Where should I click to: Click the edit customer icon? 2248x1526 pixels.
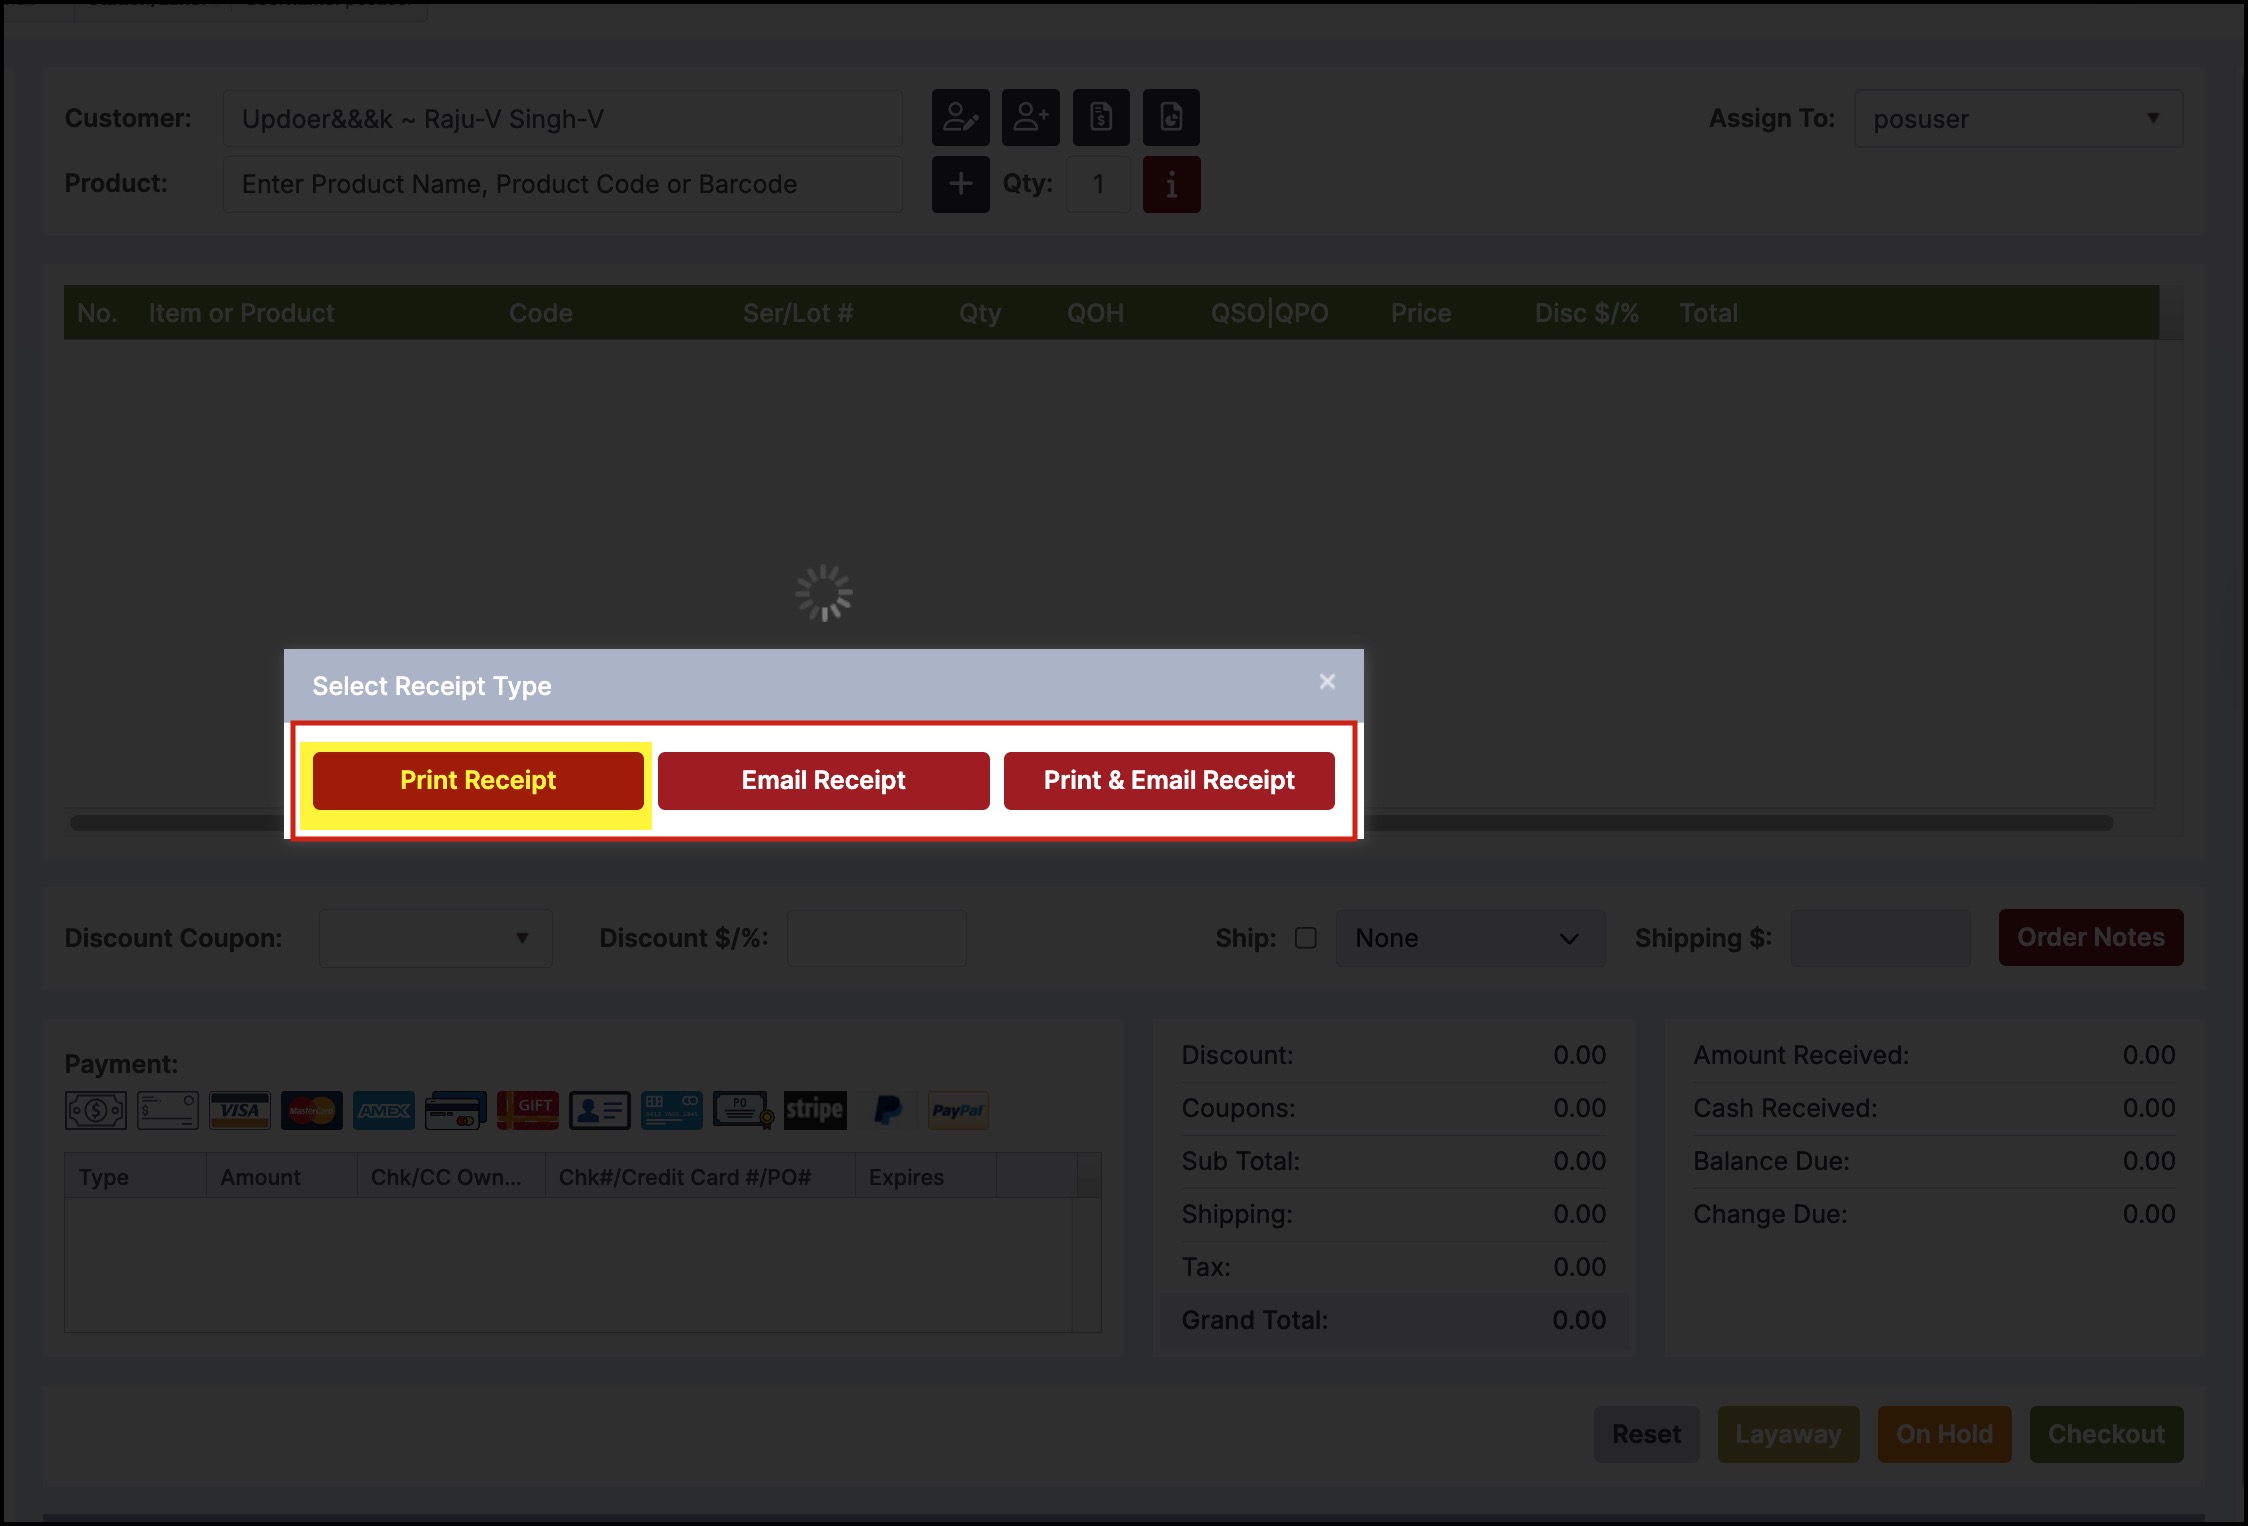[960, 118]
